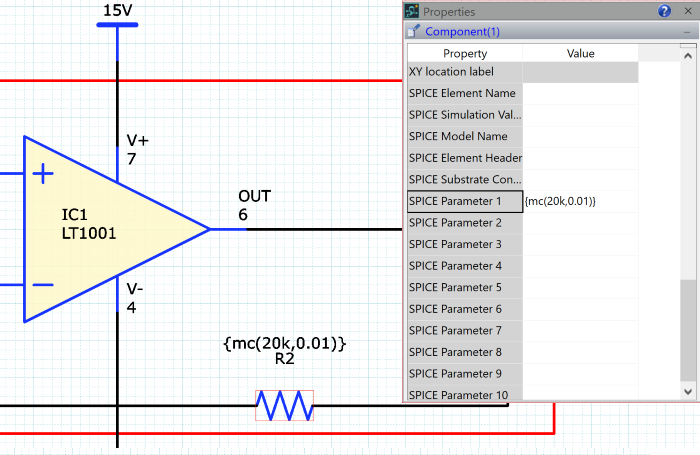Screen dimensions: 700x455
Task: Click the op-amp inverting minus input
Action: (43, 284)
